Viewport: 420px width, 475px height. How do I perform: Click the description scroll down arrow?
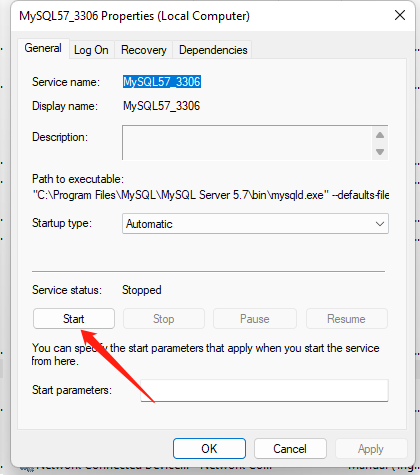pos(380,152)
